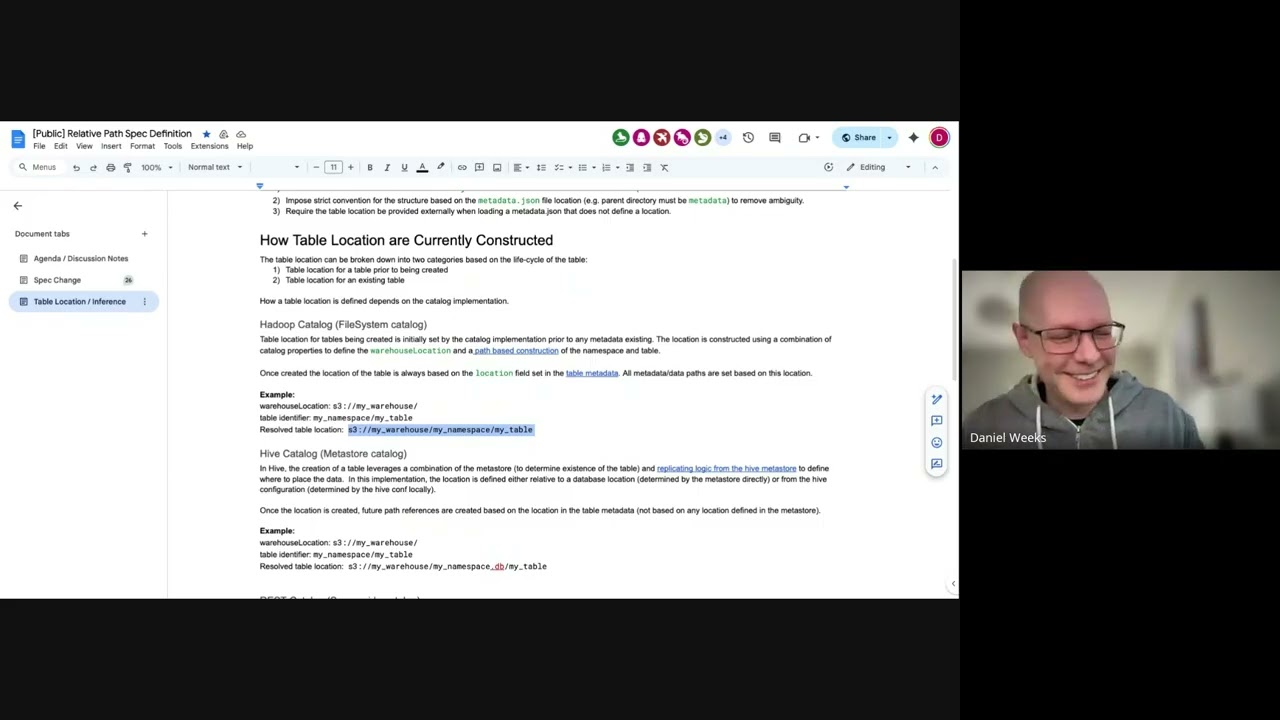The height and width of the screenshot is (720, 1280).
Task: Open the numbered list dropdown
Action: 609,168
